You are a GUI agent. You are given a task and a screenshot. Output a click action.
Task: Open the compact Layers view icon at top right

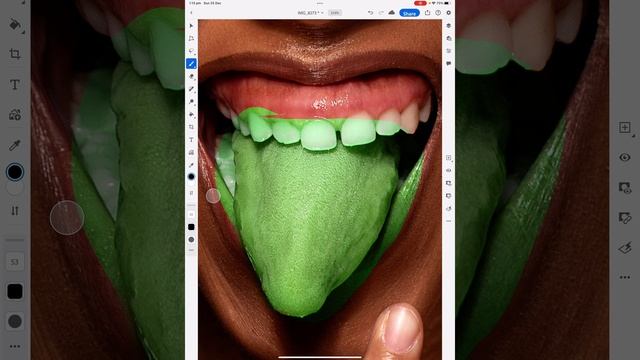(x=449, y=26)
